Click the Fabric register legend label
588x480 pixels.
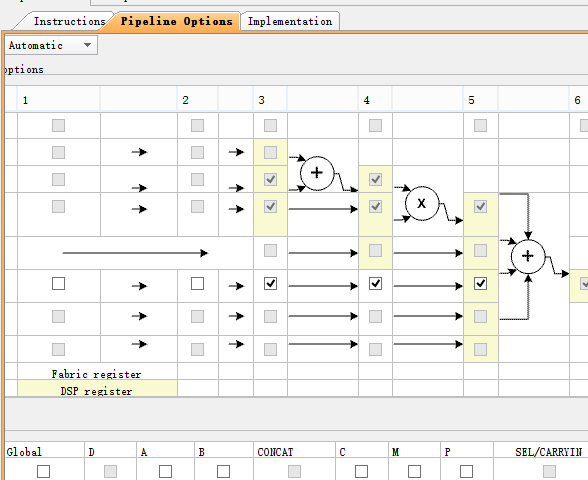click(x=96, y=374)
